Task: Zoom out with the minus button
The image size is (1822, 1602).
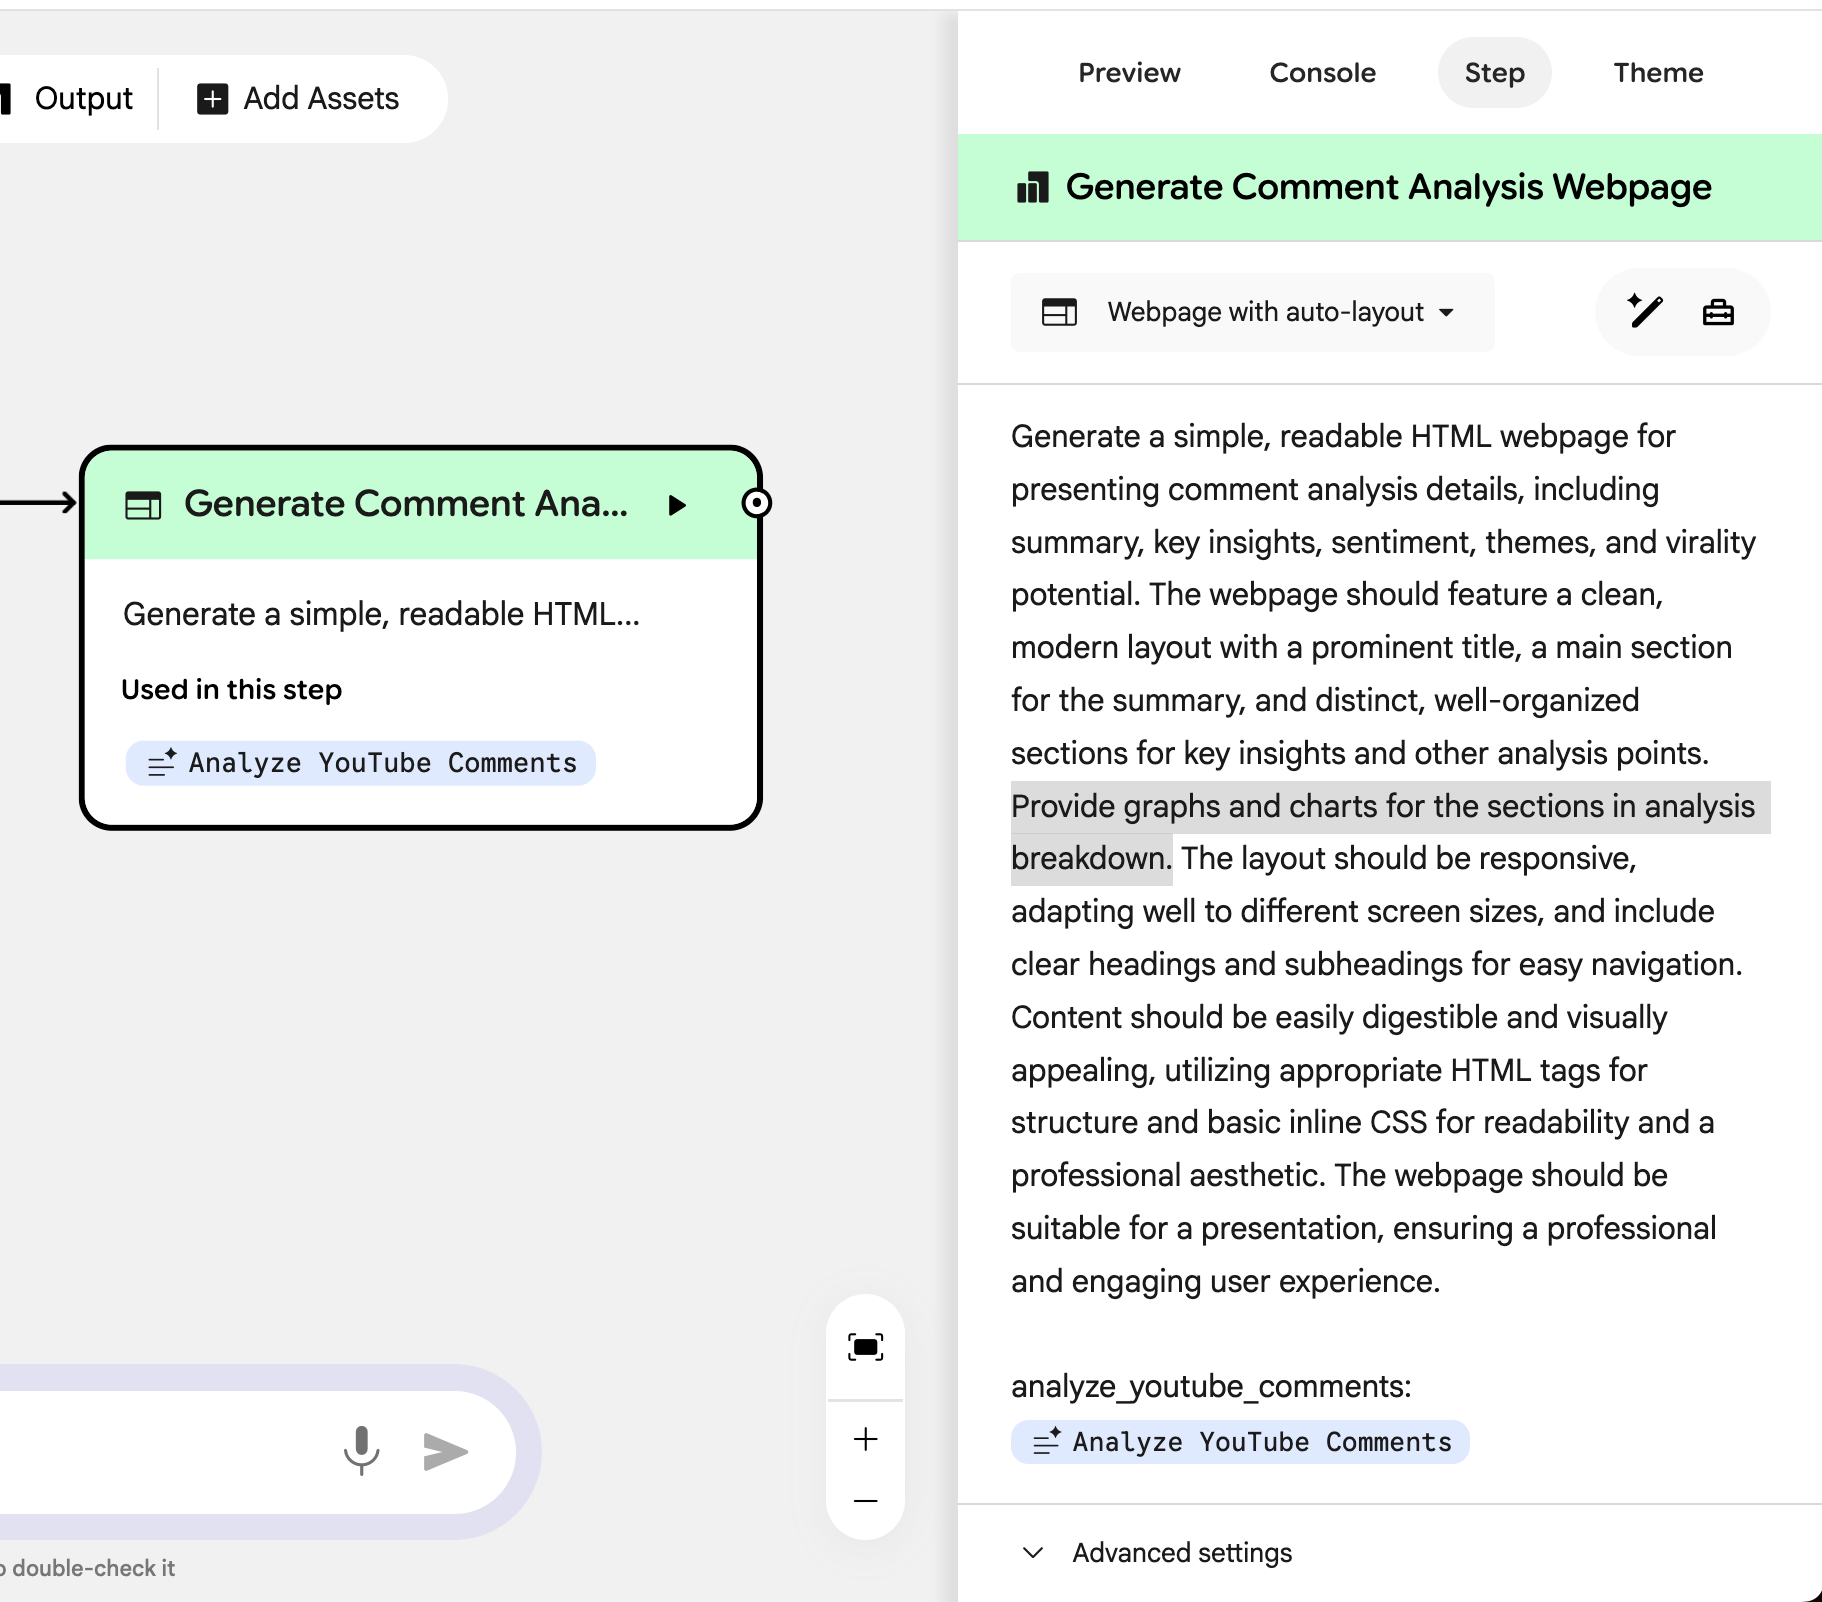Action: click(866, 1501)
